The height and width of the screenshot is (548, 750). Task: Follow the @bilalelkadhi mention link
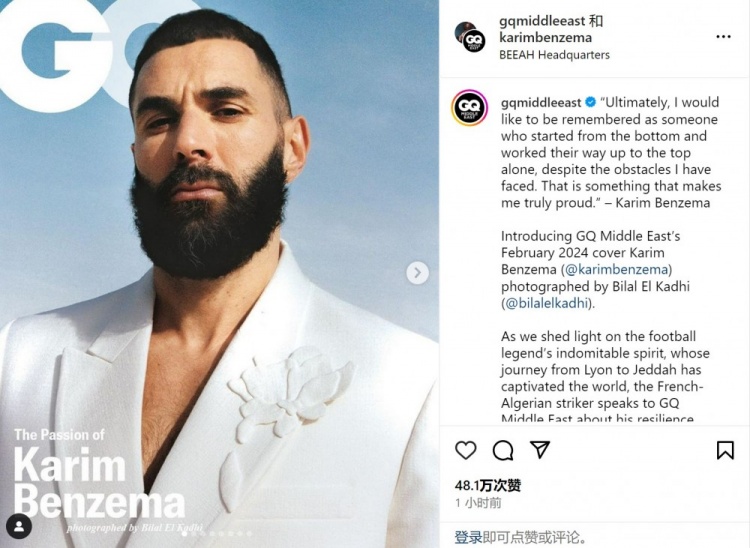click(x=546, y=303)
